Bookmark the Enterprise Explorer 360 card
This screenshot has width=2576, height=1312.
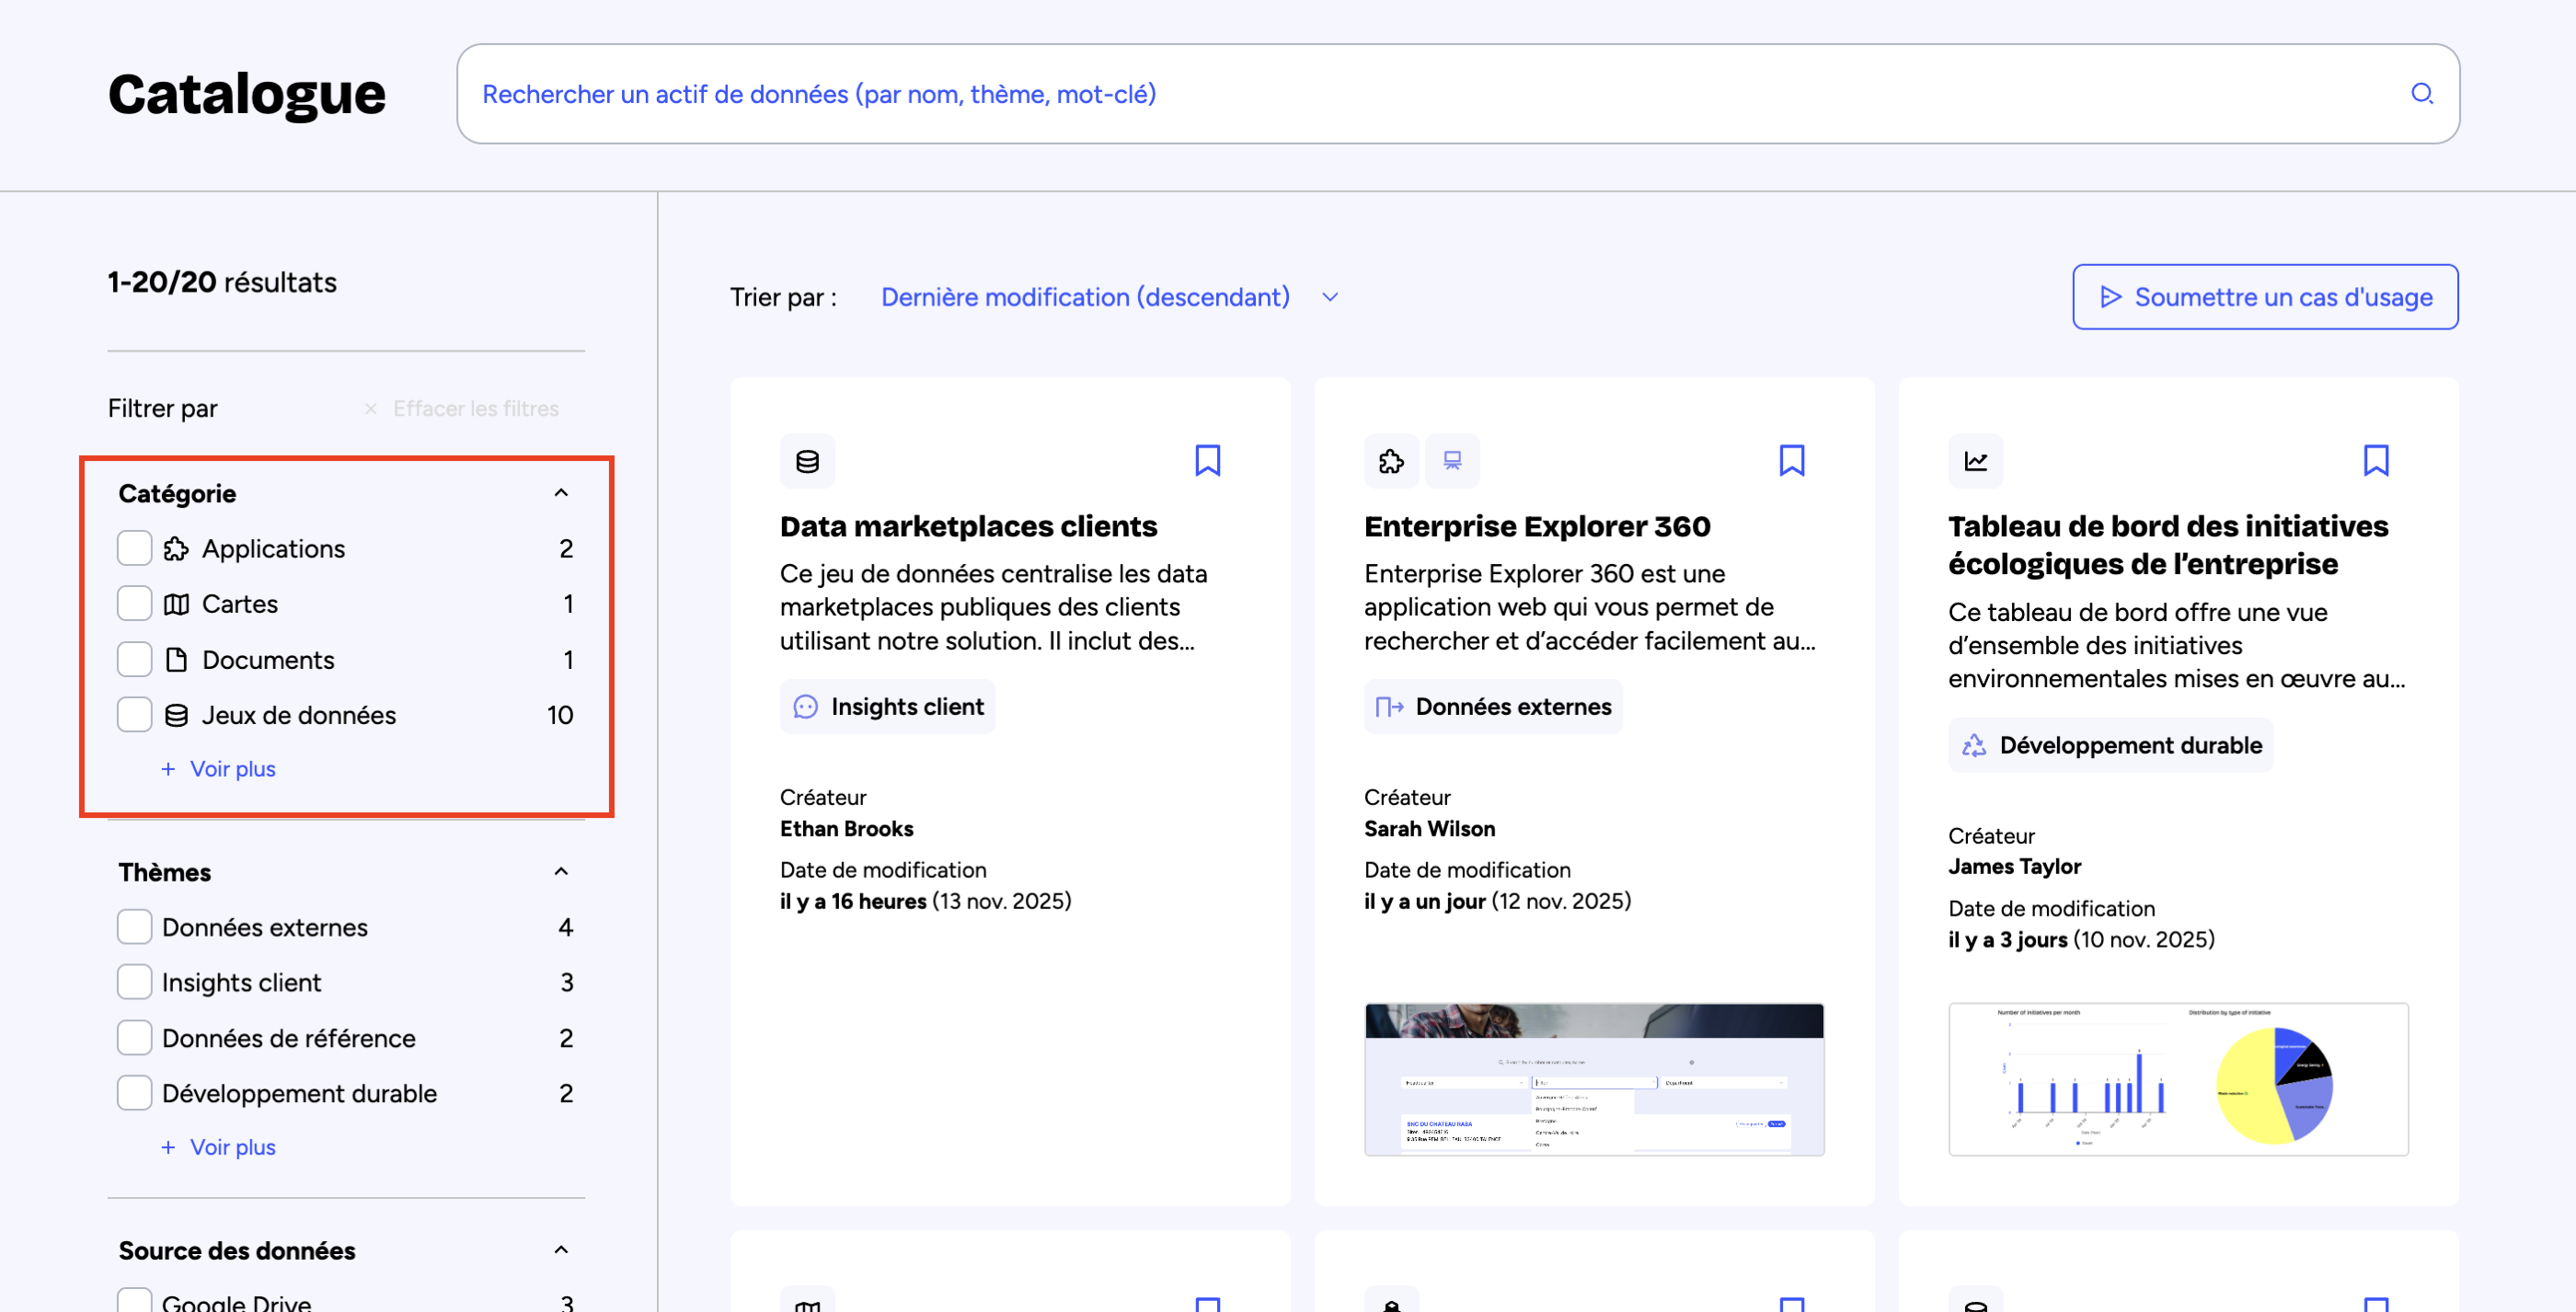1791,461
